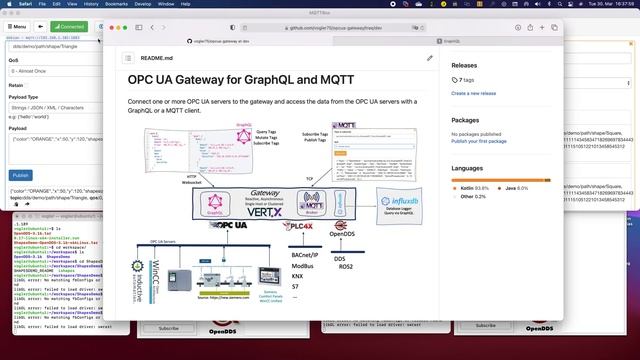The width and height of the screenshot is (640, 360).
Task: Open the View menu
Action: point(72,4)
